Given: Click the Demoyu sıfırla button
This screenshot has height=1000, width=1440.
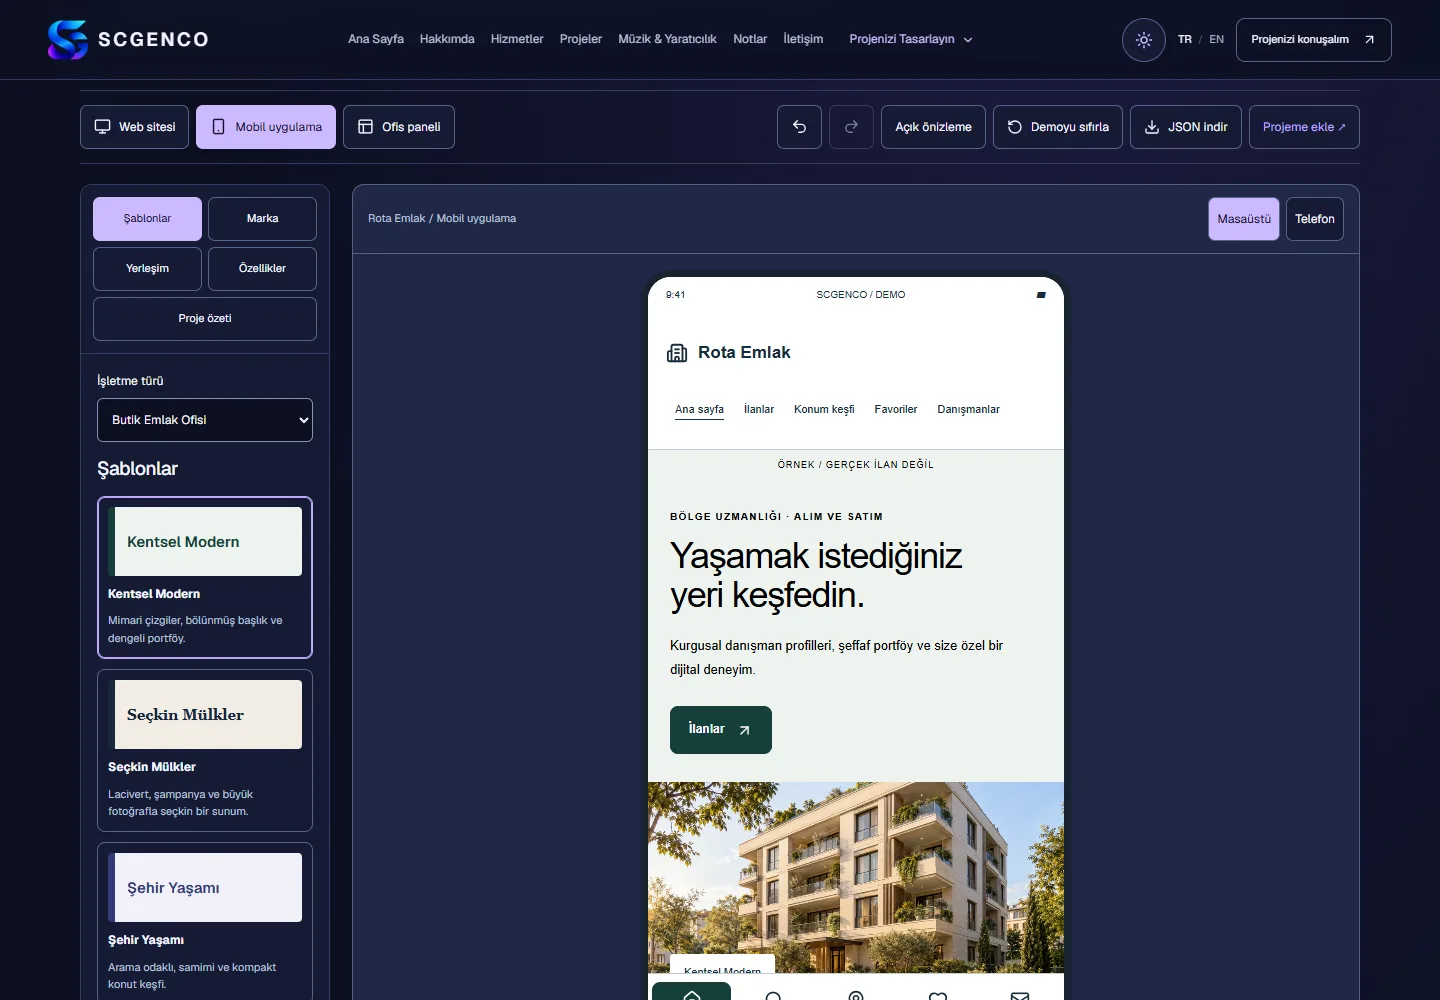Looking at the screenshot, I should [x=1058, y=127].
